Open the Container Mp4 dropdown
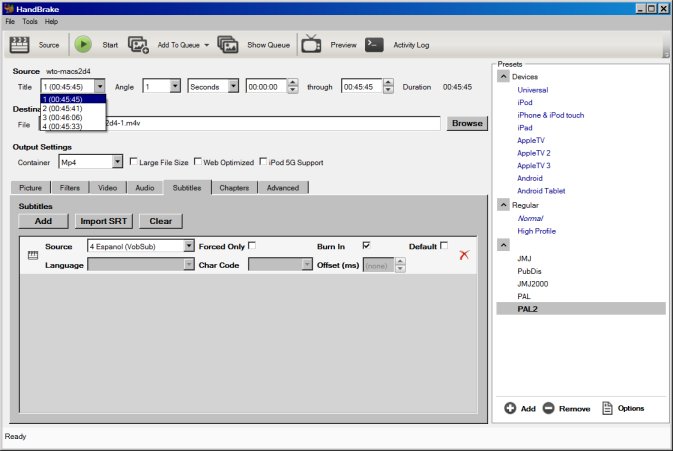The height and width of the screenshot is (451, 673). tap(117, 162)
